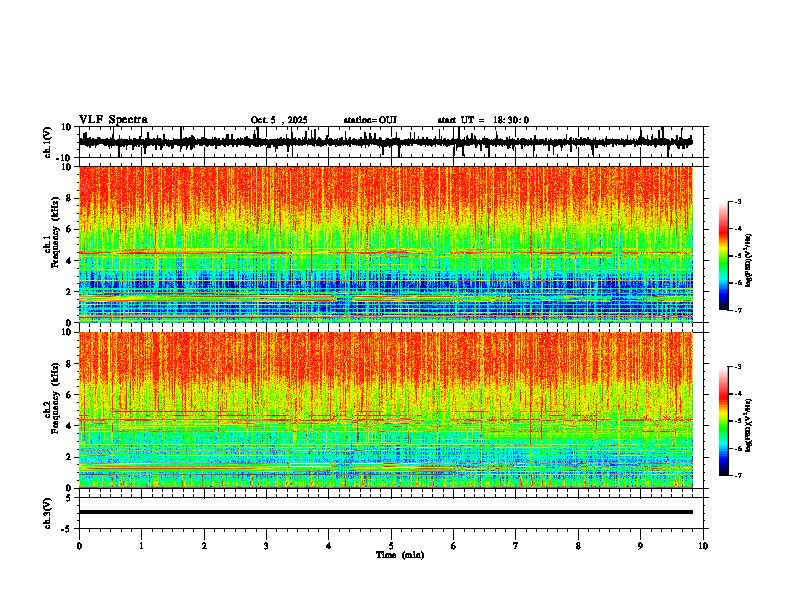Click tick label '4' on Time axis
The image size is (792, 612).
click(x=329, y=546)
